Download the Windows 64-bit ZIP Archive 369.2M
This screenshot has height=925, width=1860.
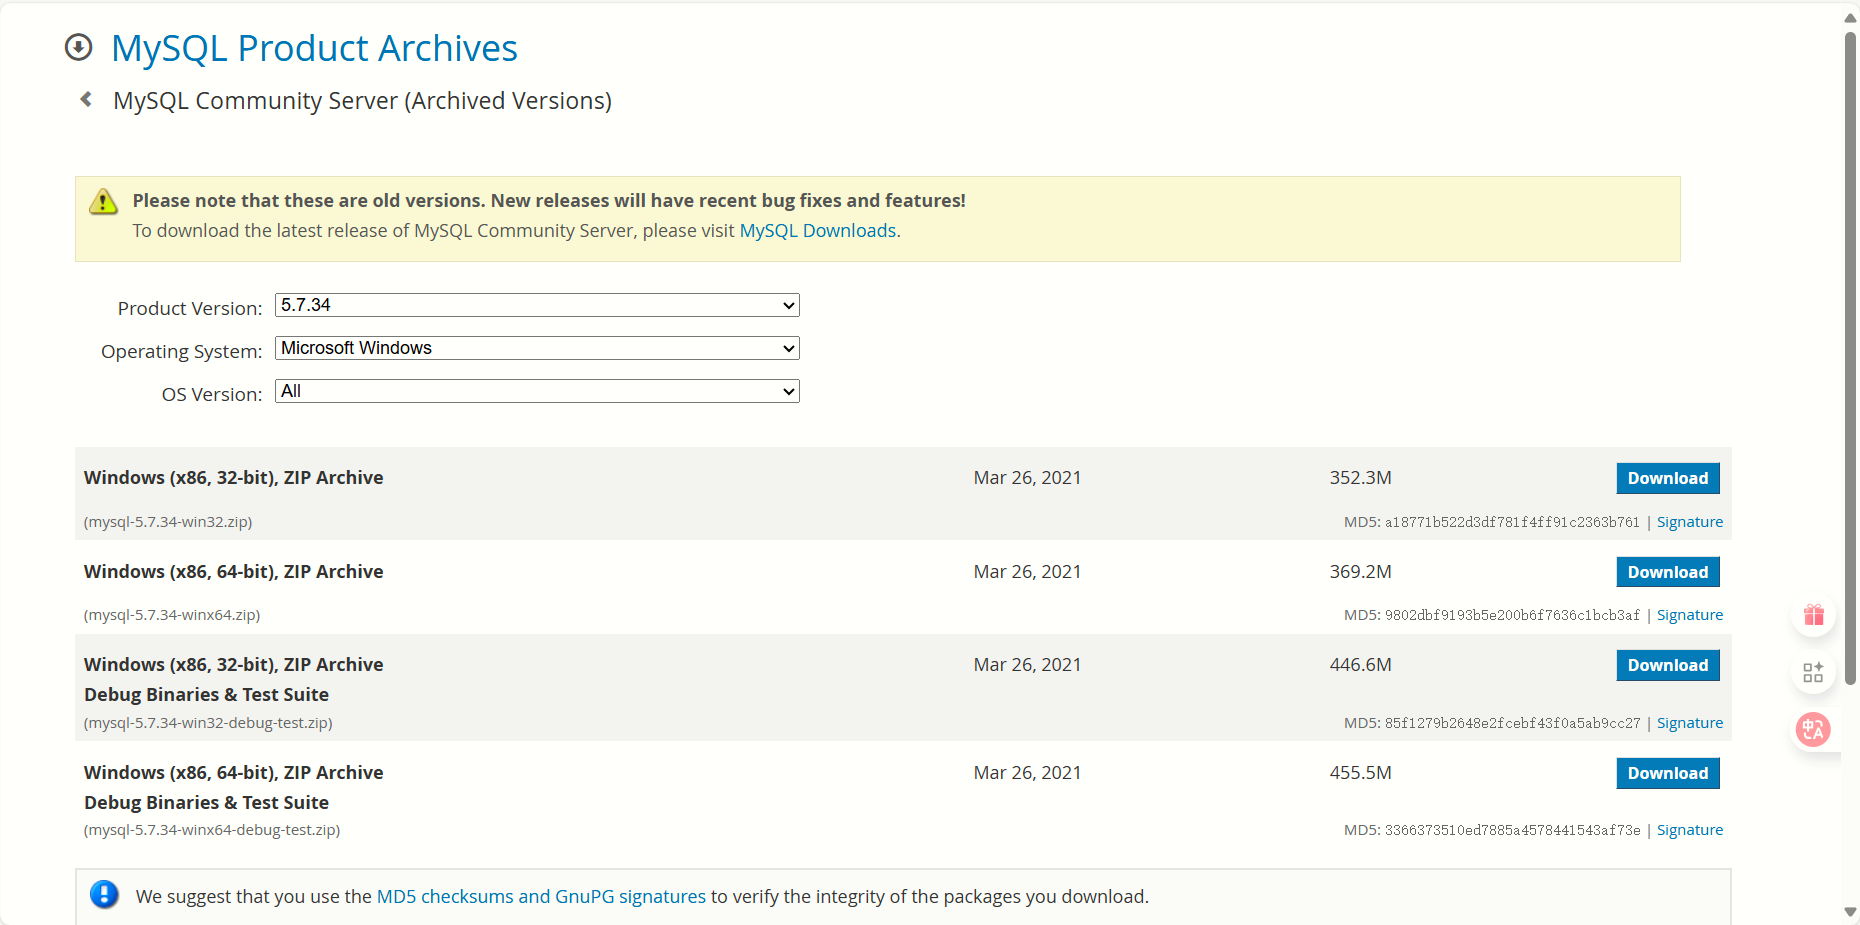pyautogui.click(x=1668, y=572)
